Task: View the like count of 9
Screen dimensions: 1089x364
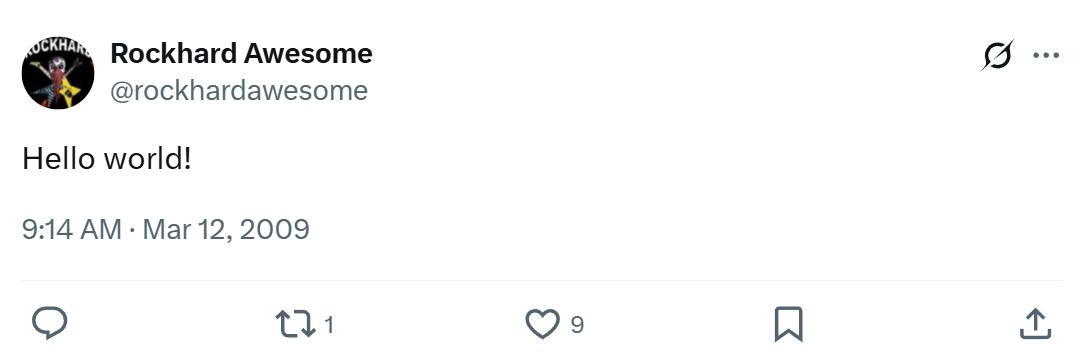Action: [577, 324]
